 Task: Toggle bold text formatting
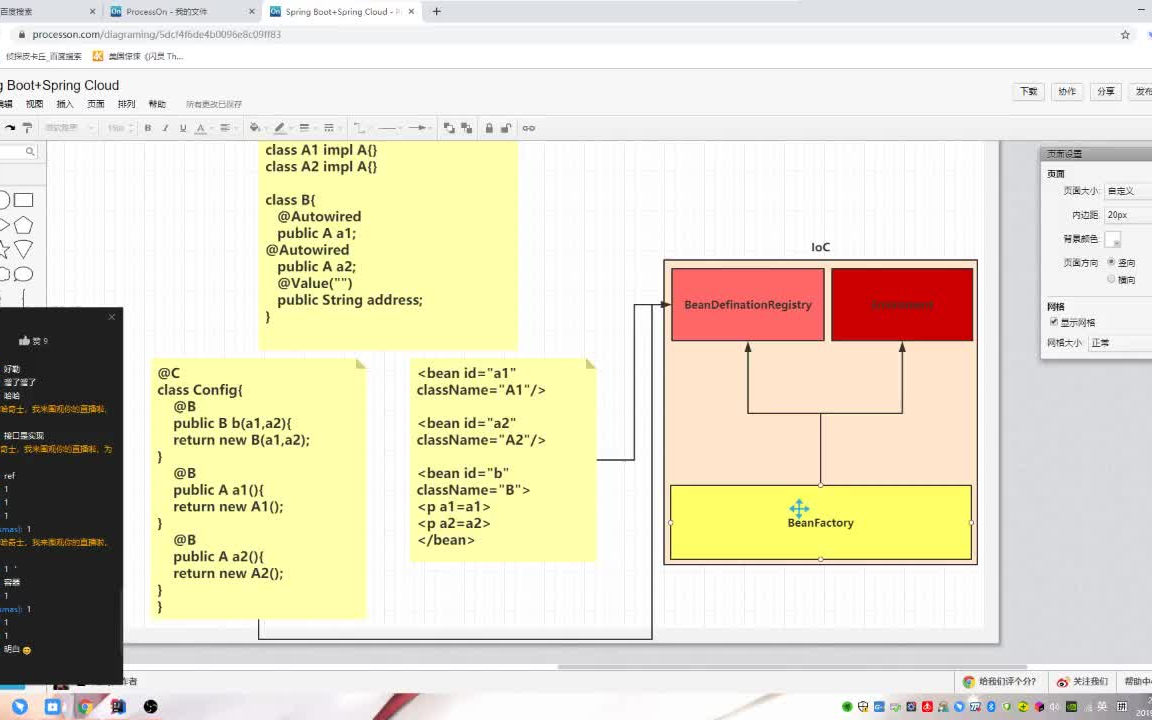click(x=148, y=128)
